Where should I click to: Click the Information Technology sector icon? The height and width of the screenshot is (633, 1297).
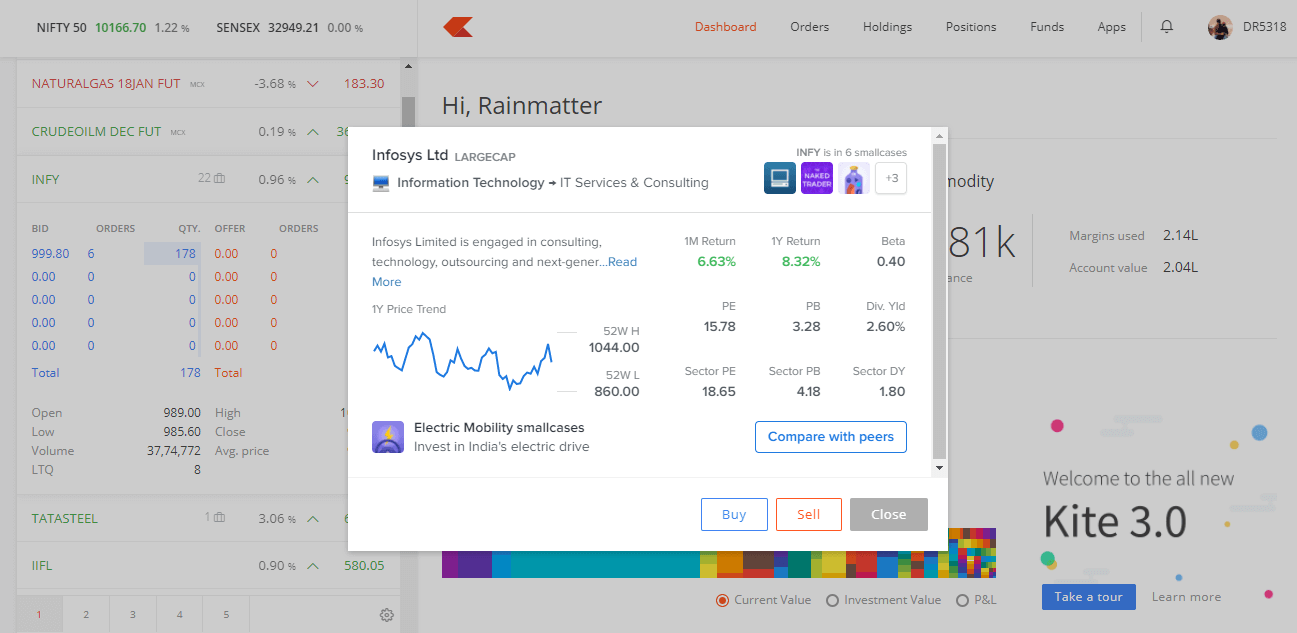coord(380,183)
